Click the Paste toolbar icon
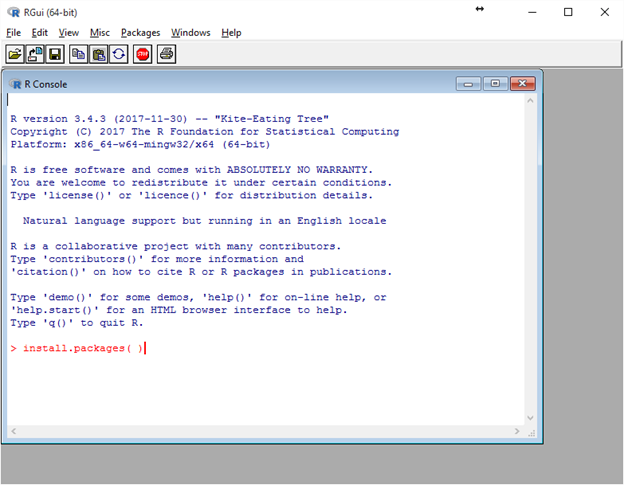 tap(99, 54)
